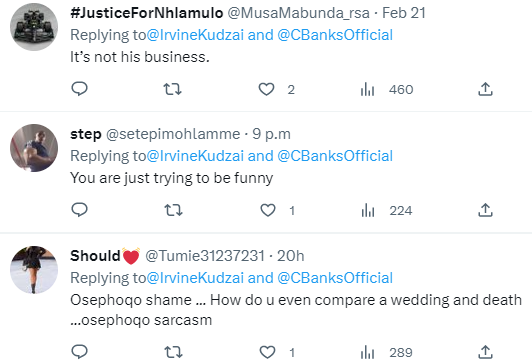
Task: Open @IrvineKudzai link in step's reply
Action: pos(195,156)
